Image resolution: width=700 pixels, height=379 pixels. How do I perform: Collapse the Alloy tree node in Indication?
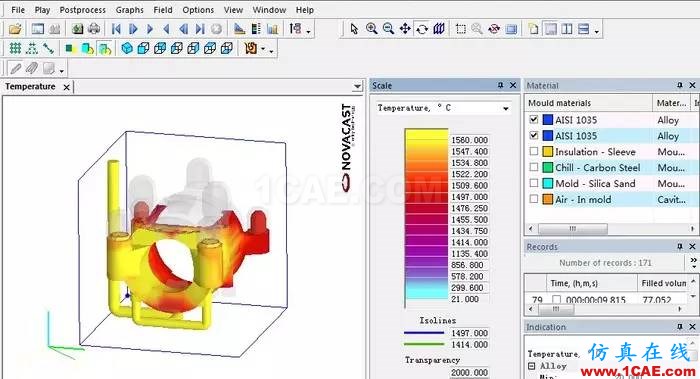click(x=532, y=366)
